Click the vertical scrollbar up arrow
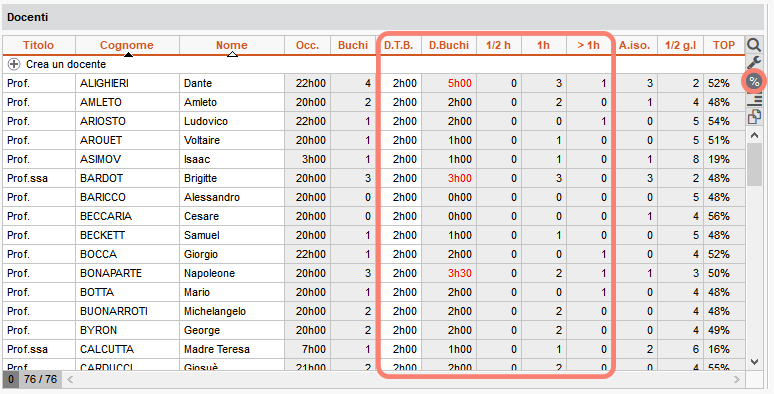The image size is (774, 394). [754, 135]
